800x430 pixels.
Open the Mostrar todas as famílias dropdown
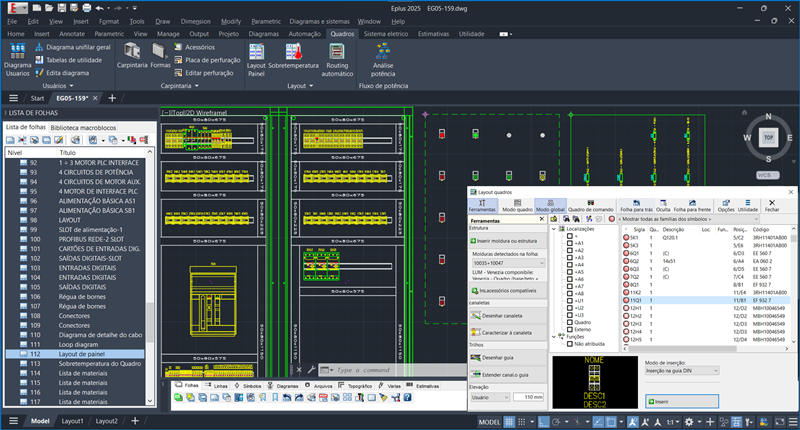tap(688, 219)
